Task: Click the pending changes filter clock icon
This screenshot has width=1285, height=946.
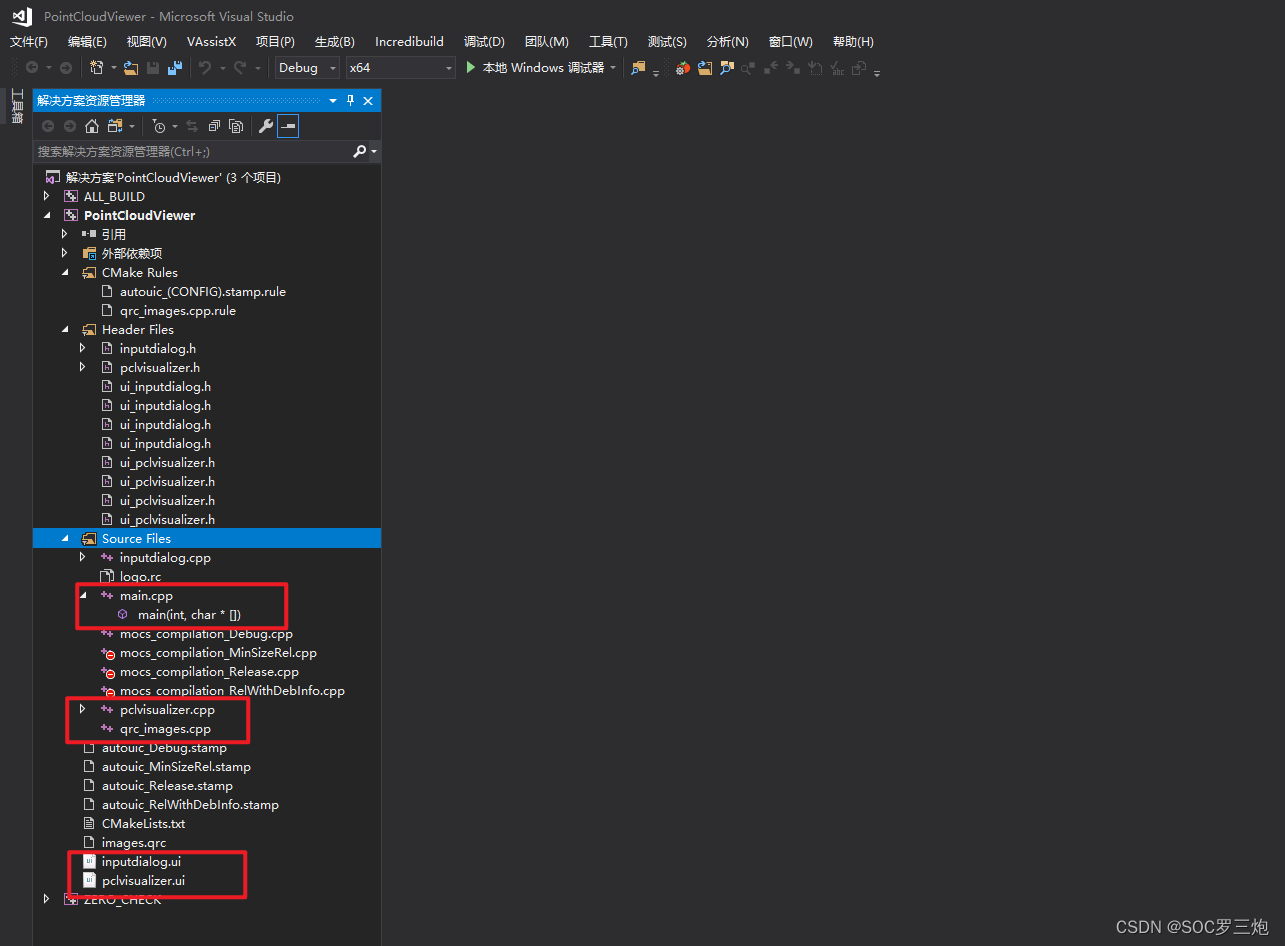Action: click(x=158, y=126)
